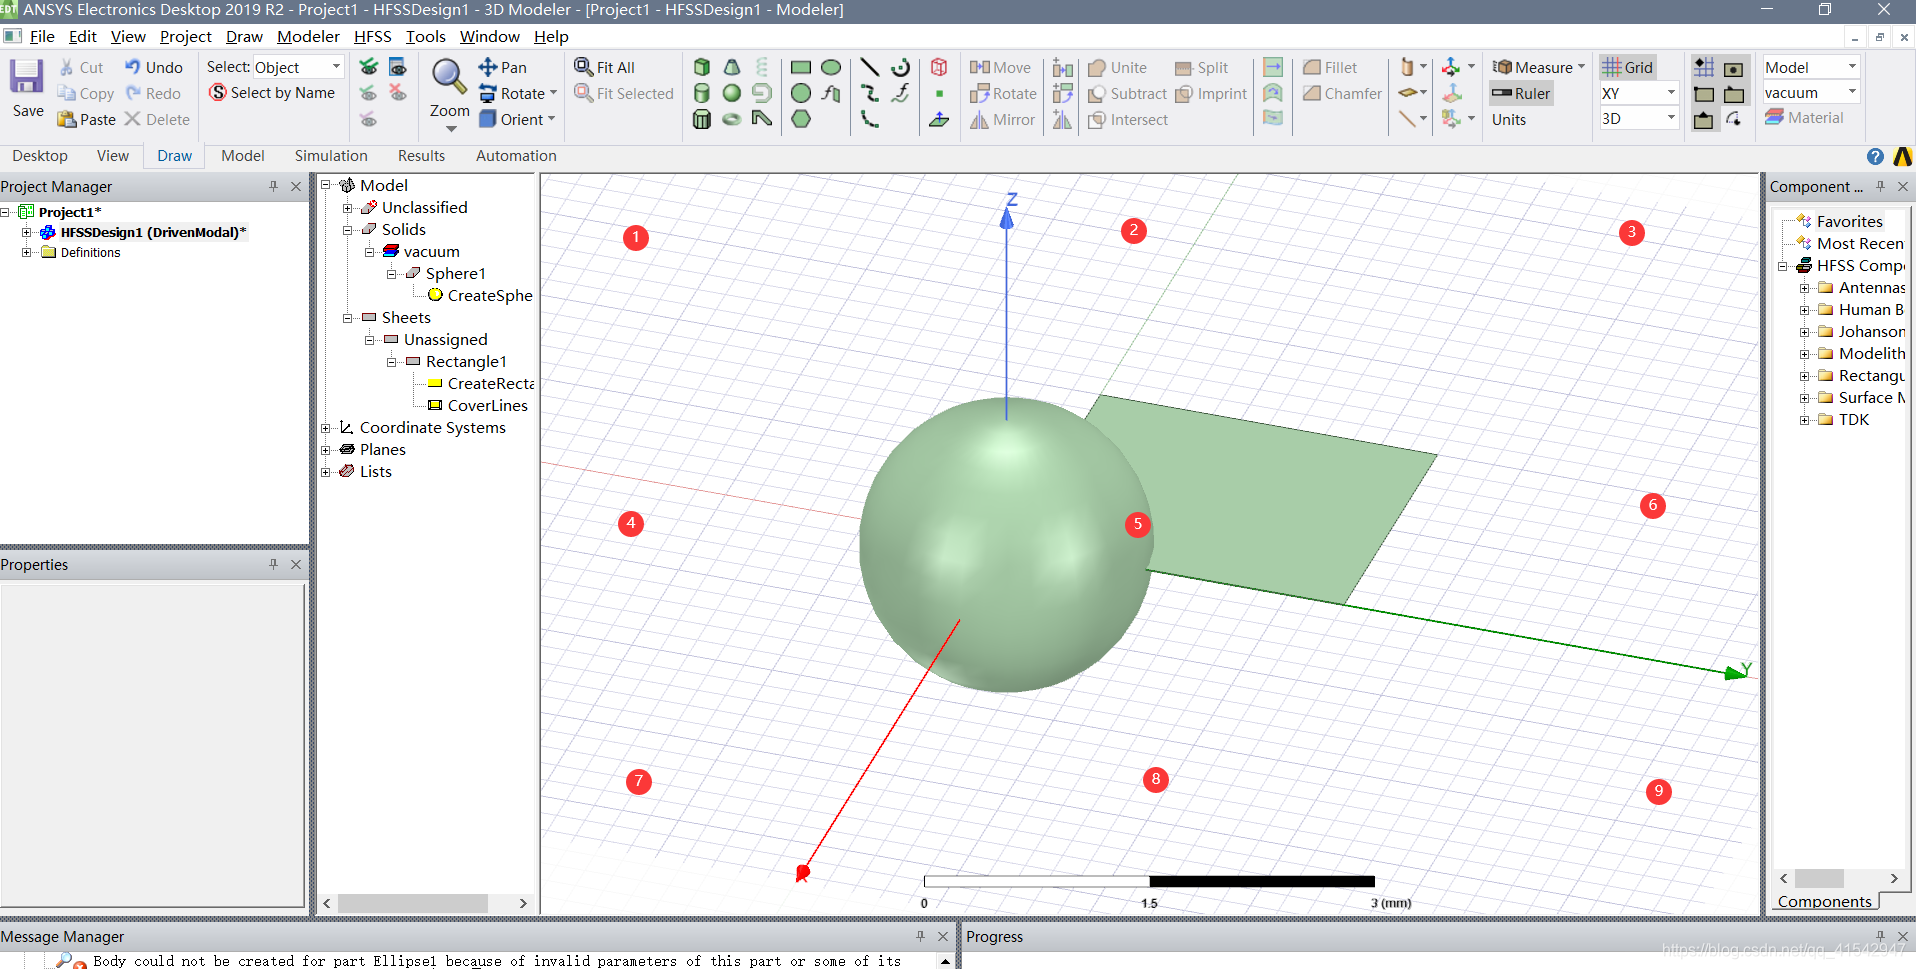Click the Pan button
The height and width of the screenshot is (969, 1916).
502,67
